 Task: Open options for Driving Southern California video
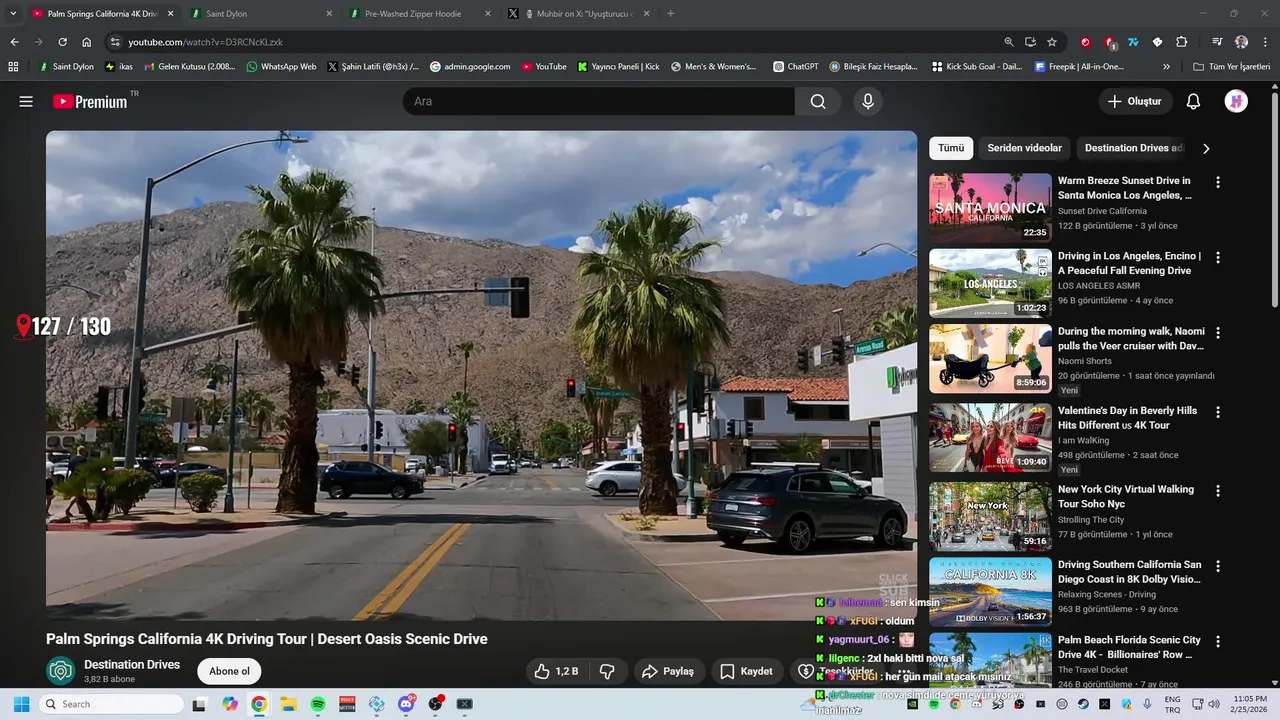(1218, 565)
